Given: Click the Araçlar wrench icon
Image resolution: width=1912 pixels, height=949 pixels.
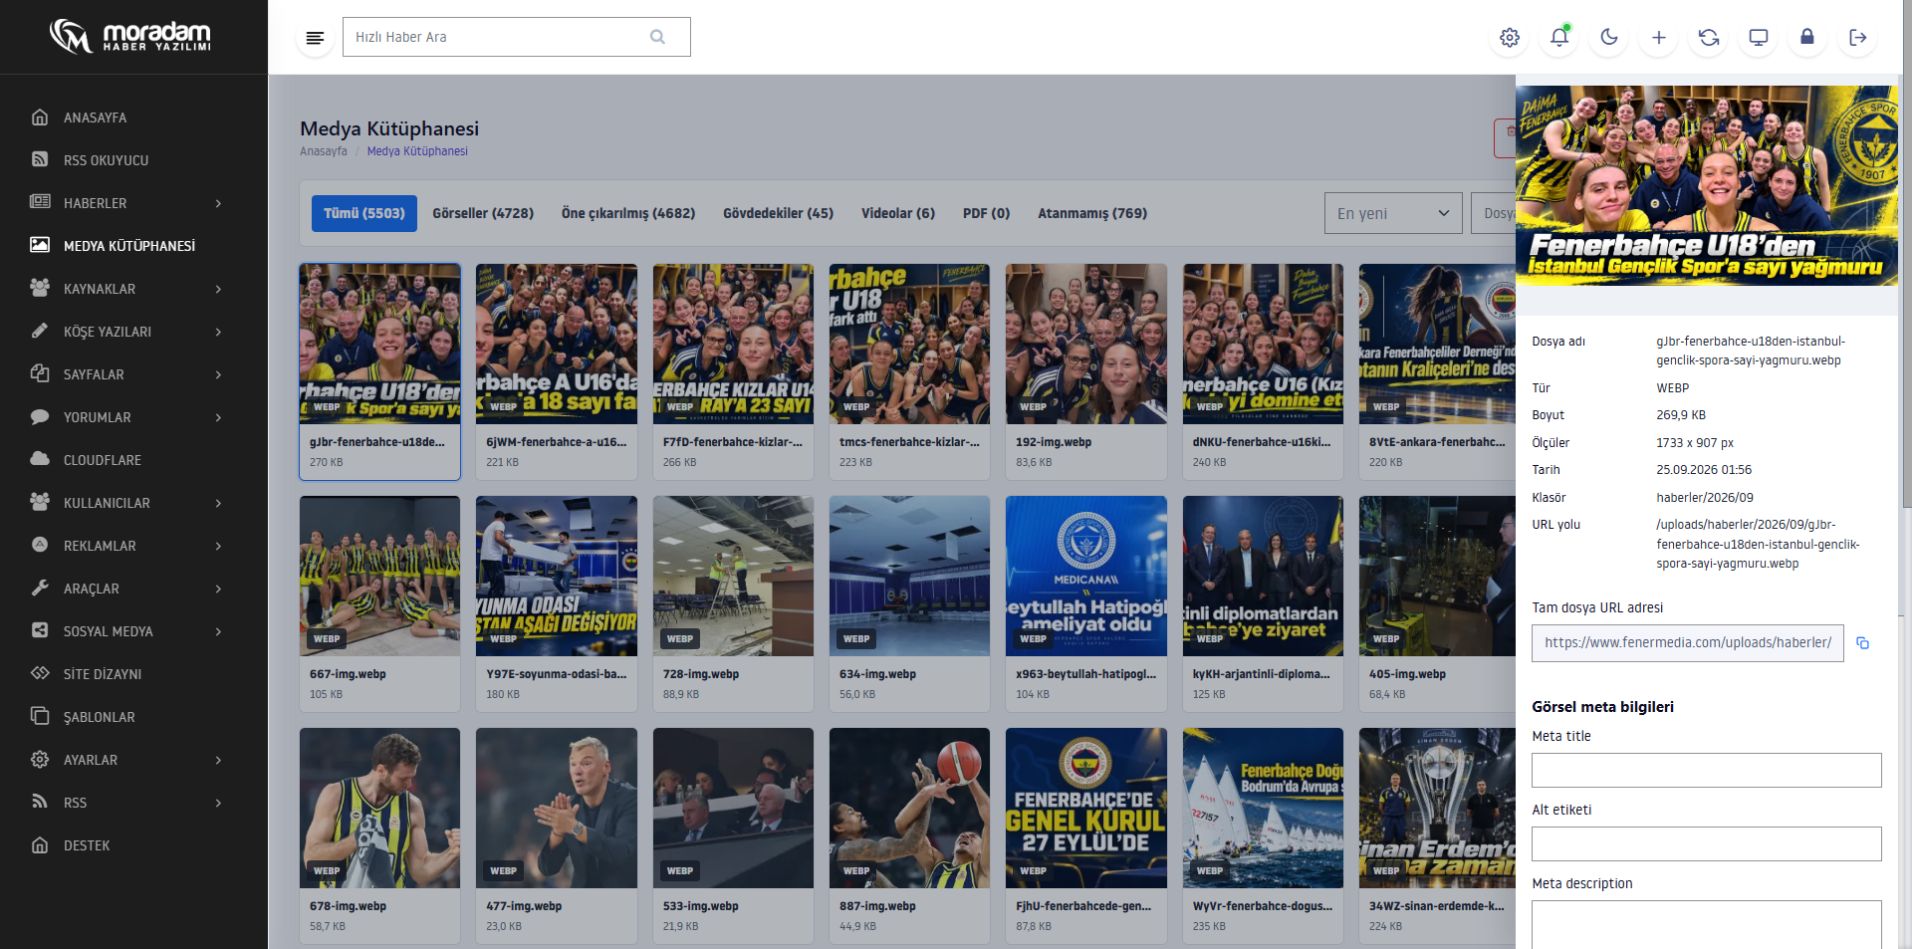Looking at the screenshot, I should click(40, 588).
